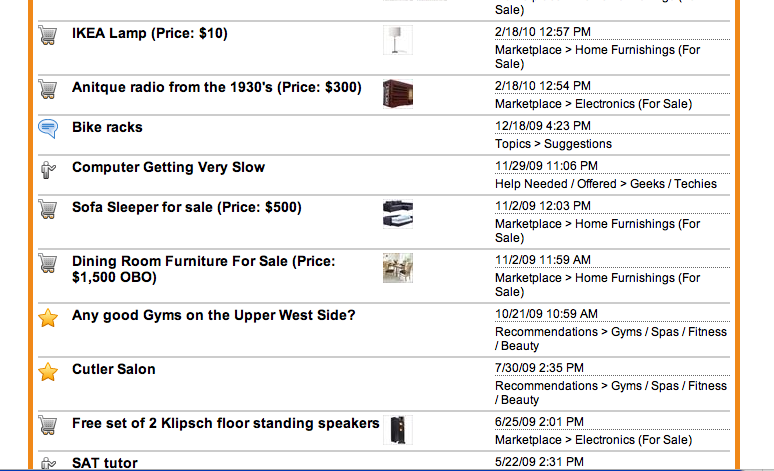
Task: Click the cart icon beside Sofa Sleeper listing
Action: click(x=47, y=209)
